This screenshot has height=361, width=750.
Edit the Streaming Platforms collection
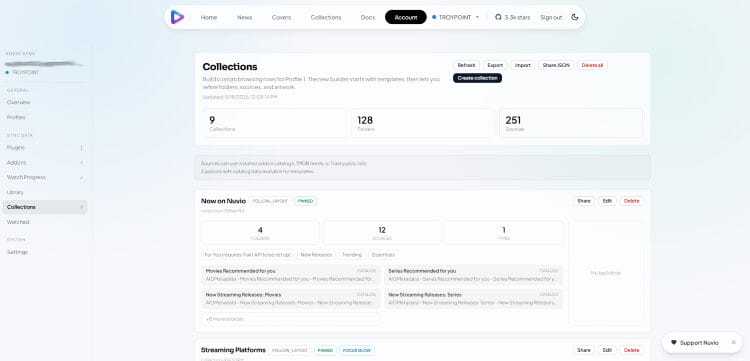[x=607, y=350]
